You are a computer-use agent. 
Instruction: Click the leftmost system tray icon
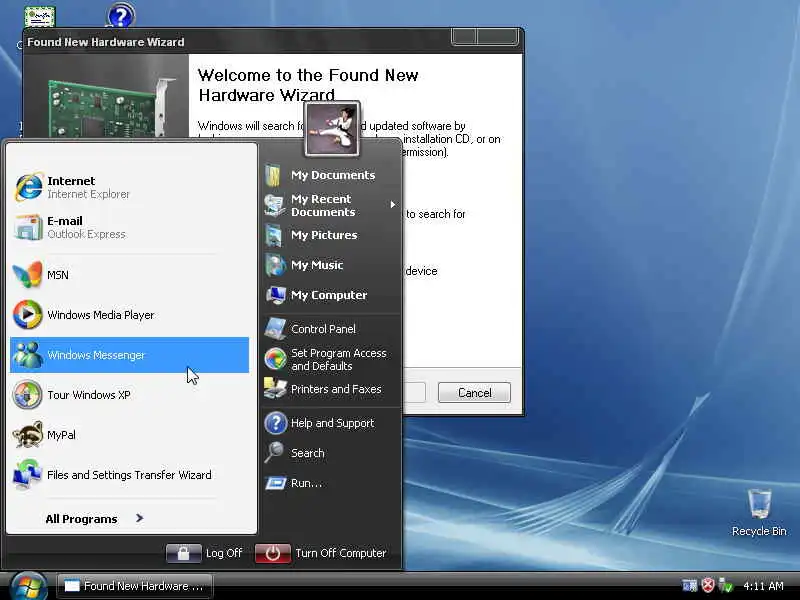pos(690,586)
